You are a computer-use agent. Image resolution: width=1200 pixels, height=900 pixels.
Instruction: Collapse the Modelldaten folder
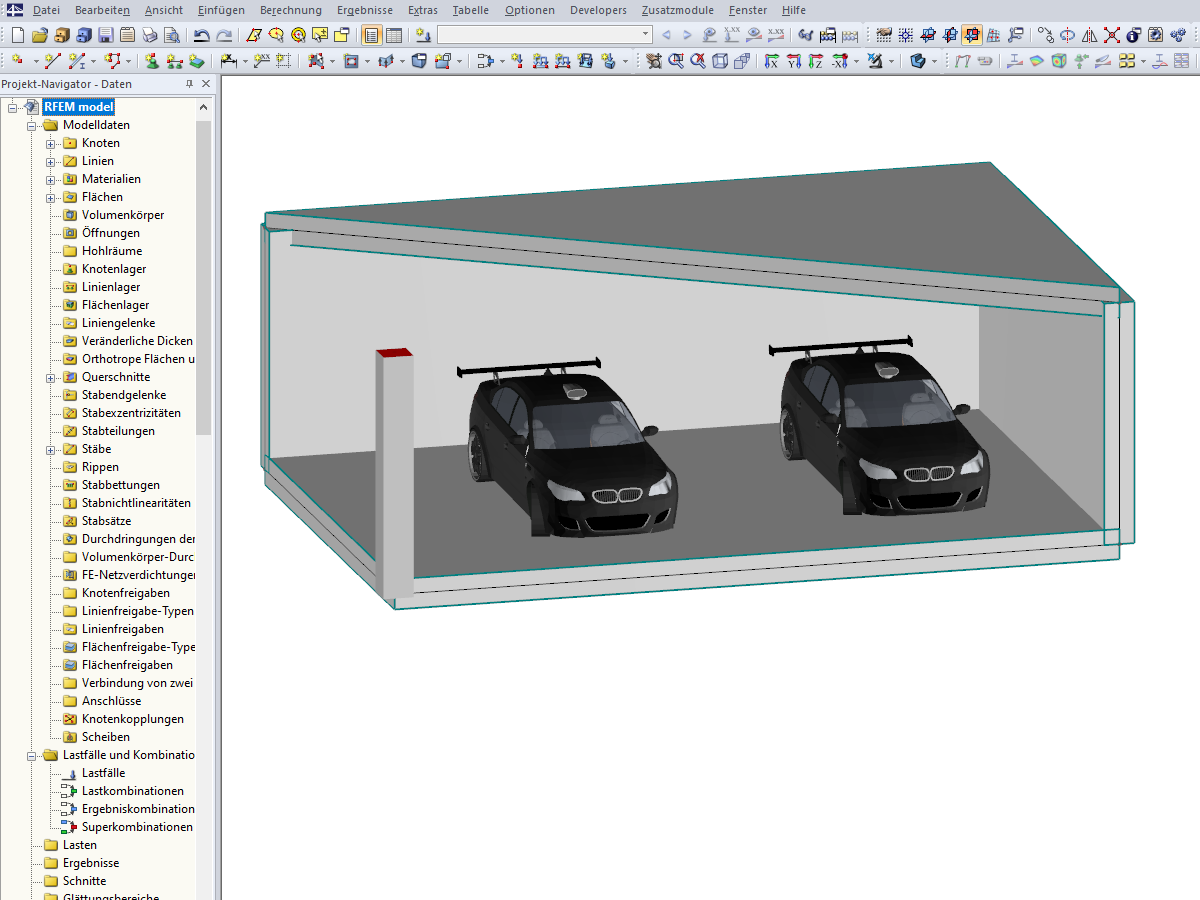pos(31,125)
